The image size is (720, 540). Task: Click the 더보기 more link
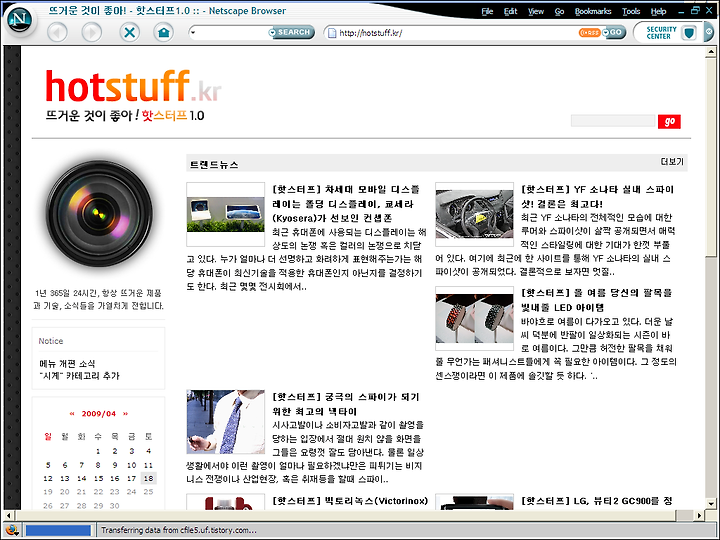[672, 162]
